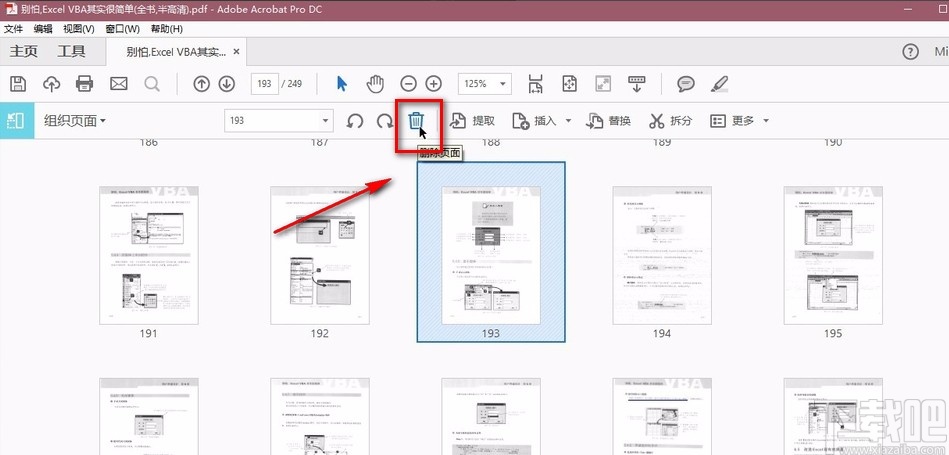The image size is (949, 455).
Task: Select page 194 thumbnail
Action: 662,255
